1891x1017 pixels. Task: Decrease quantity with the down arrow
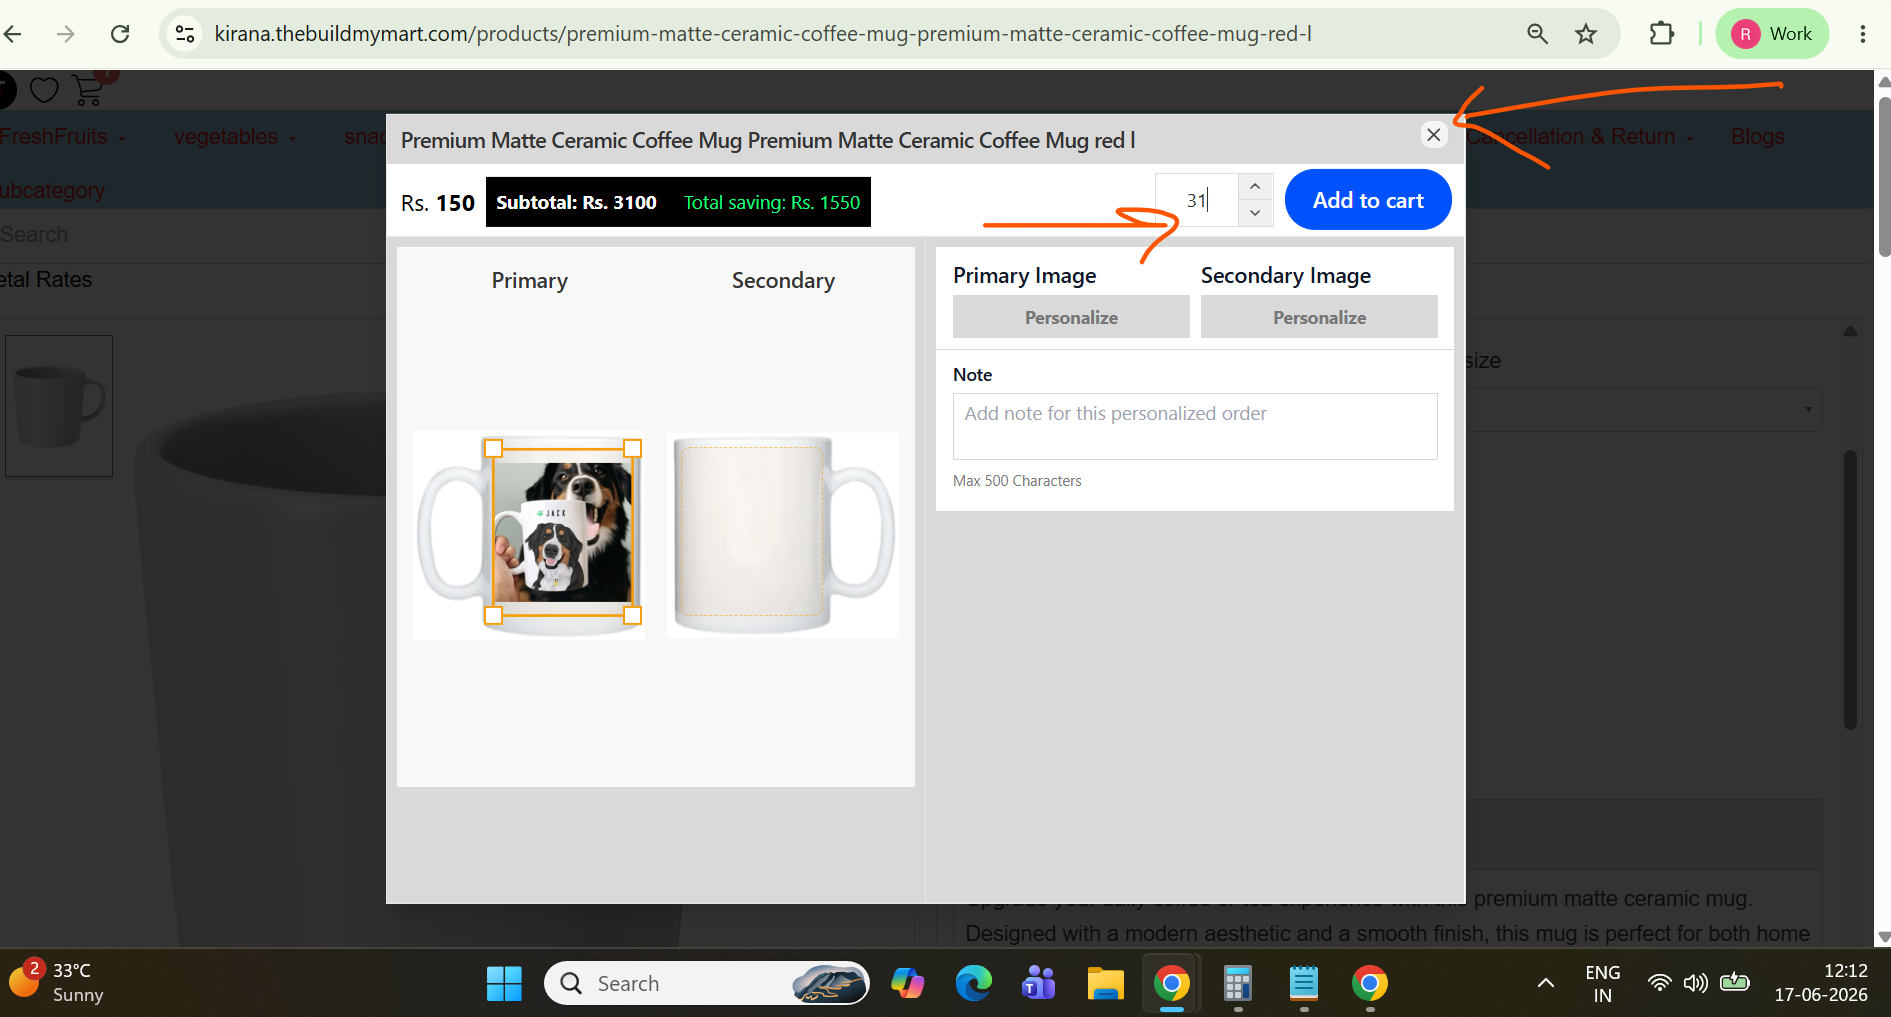1255,213
